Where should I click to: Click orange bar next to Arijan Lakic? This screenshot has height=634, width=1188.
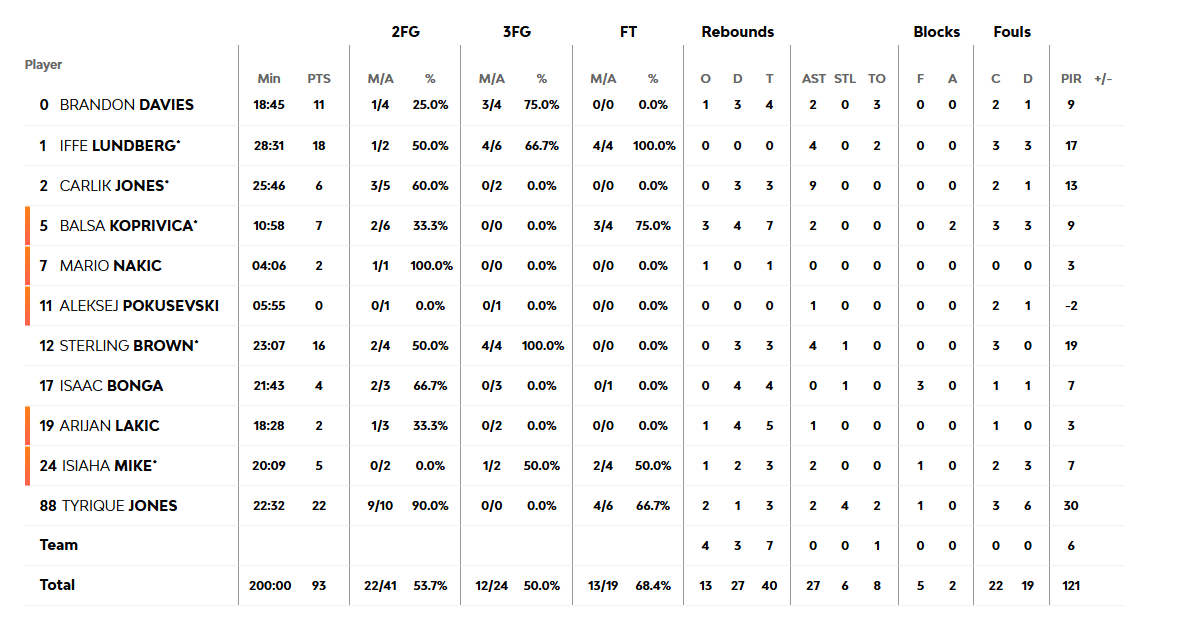(28, 426)
